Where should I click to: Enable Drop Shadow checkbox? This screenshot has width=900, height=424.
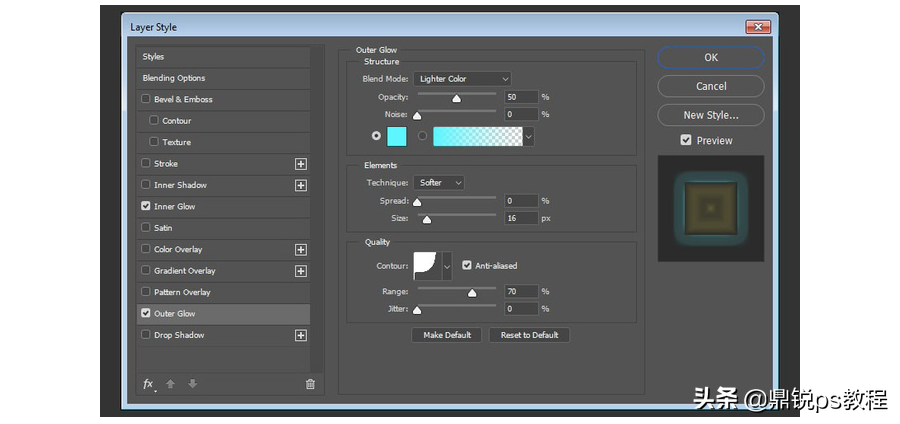[x=146, y=334]
